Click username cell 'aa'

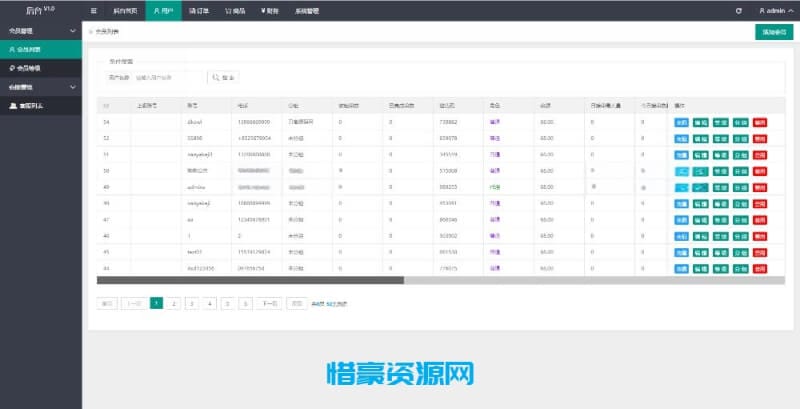coord(190,220)
